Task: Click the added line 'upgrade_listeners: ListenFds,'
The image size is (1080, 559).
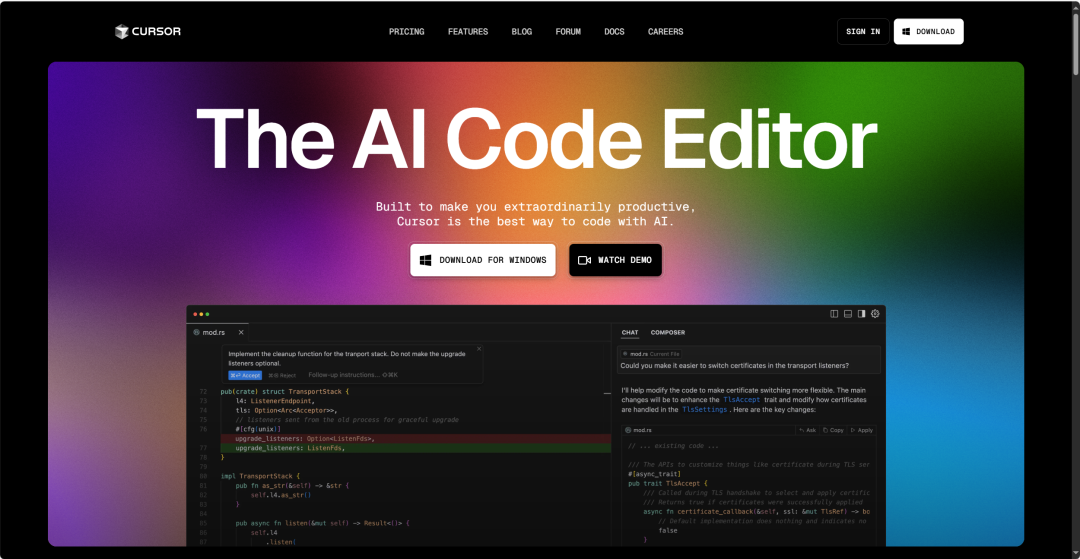Action: pyautogui.click(x=415, y=448)
